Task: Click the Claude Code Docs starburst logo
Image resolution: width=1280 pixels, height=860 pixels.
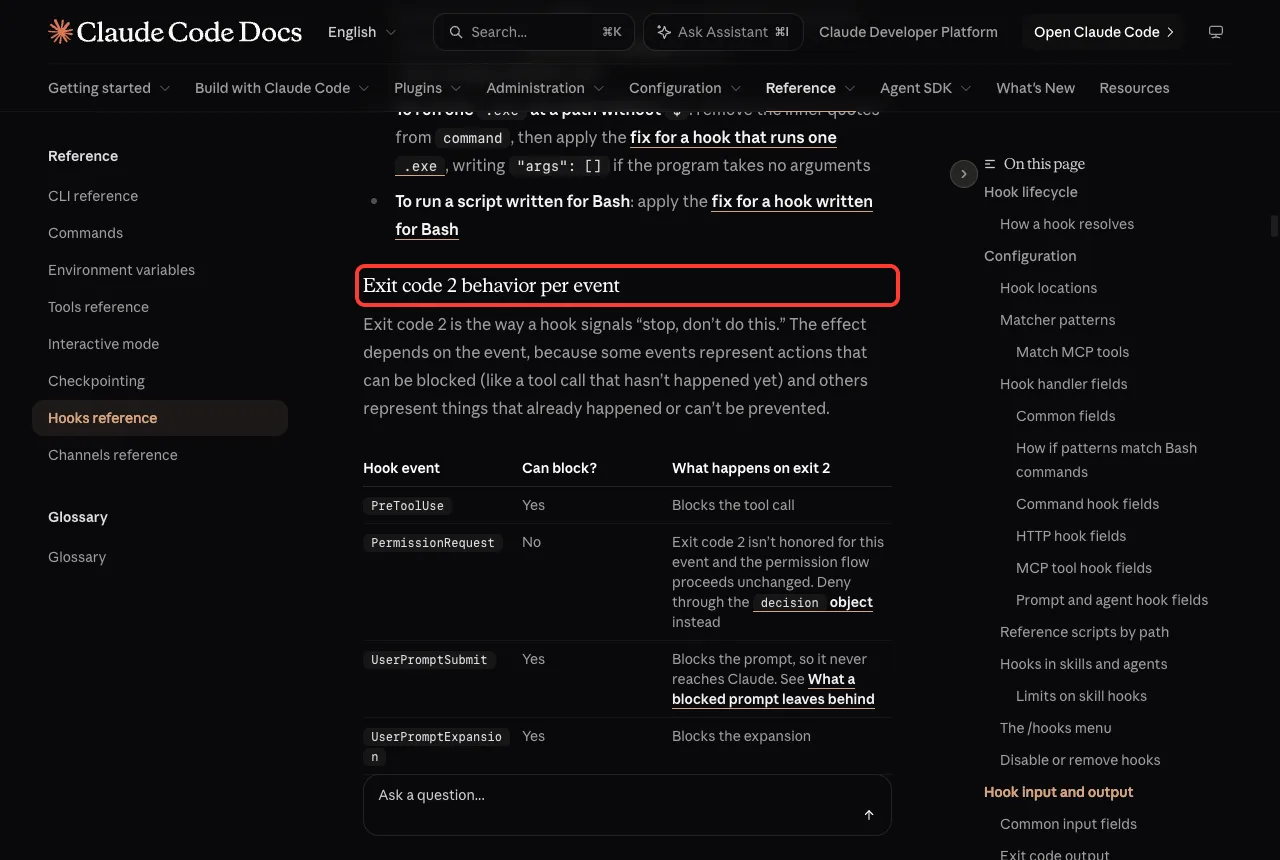Action: [x=60, y=32]
